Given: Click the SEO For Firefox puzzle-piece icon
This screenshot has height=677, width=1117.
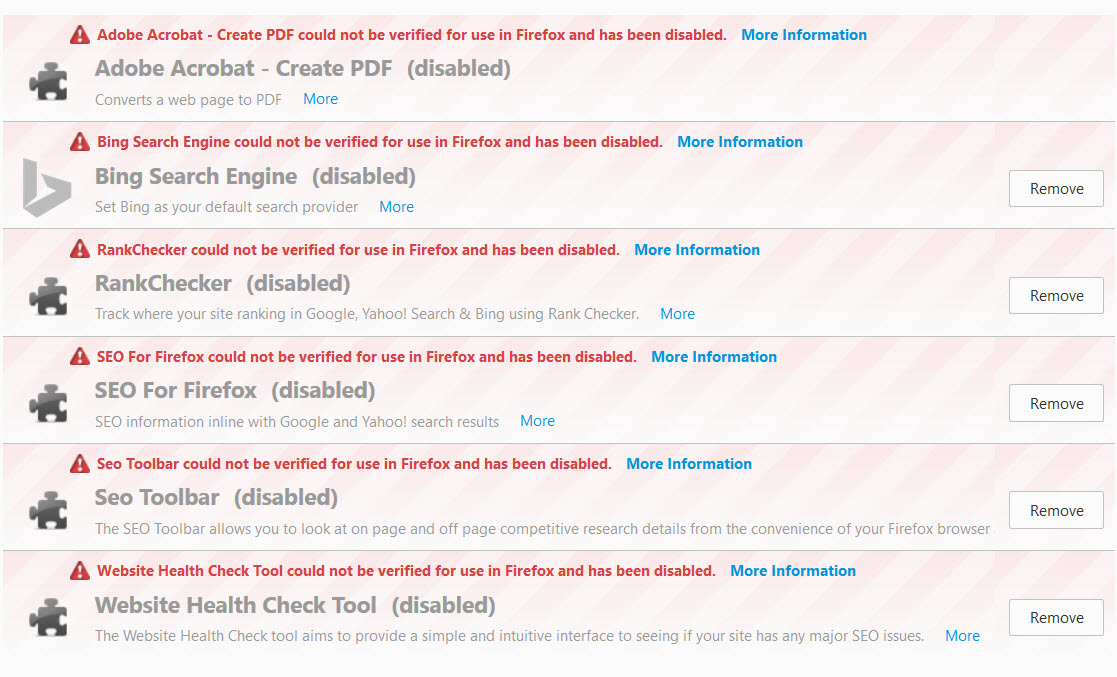Looking at the screenshot, I should pos(48,403).
